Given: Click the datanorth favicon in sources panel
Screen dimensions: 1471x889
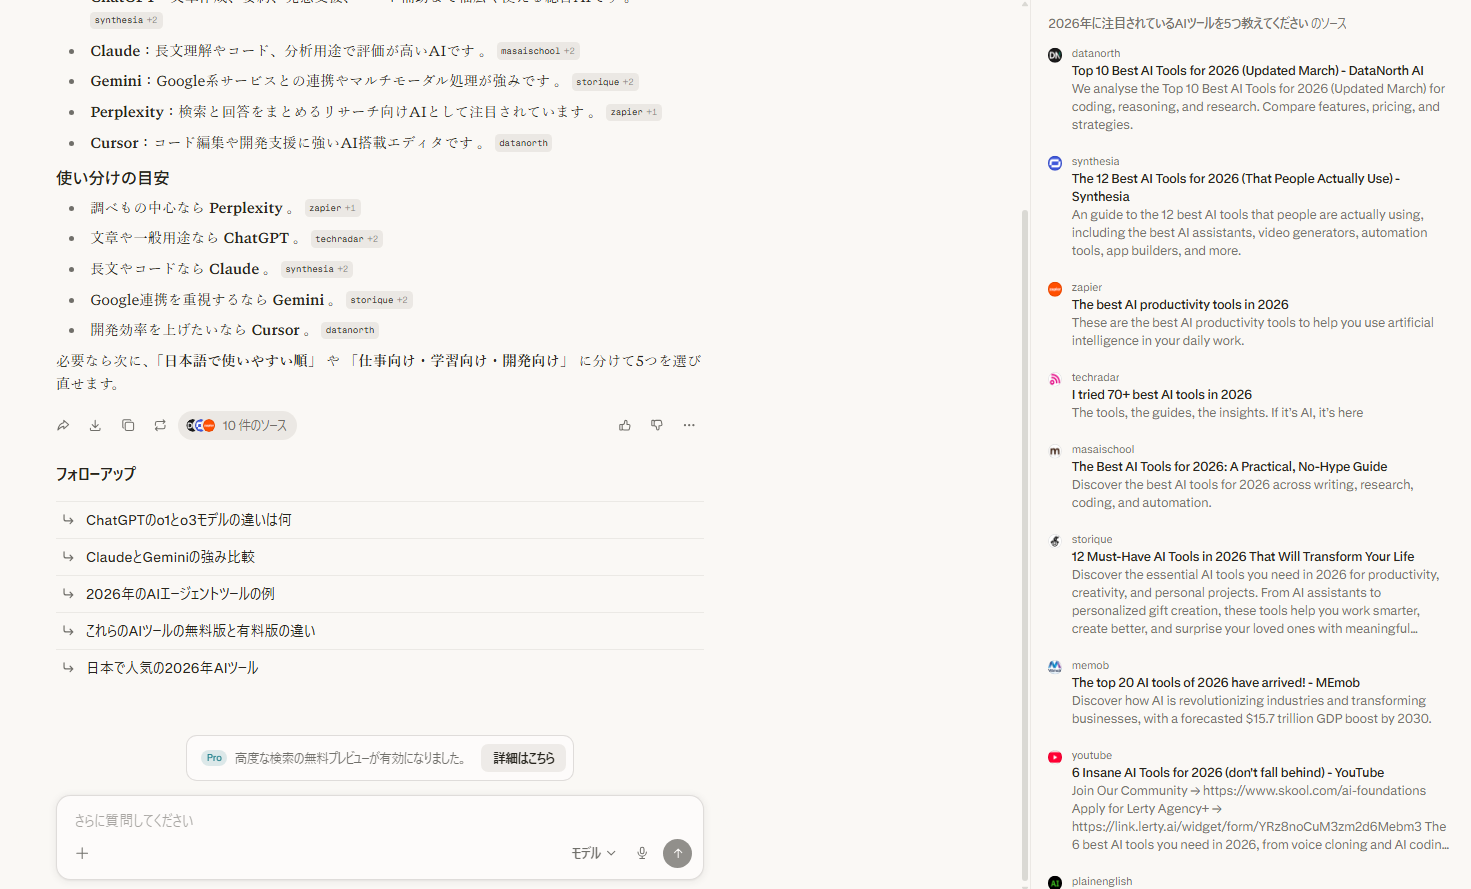Looking at the screenshot, I should point(1055,55).
